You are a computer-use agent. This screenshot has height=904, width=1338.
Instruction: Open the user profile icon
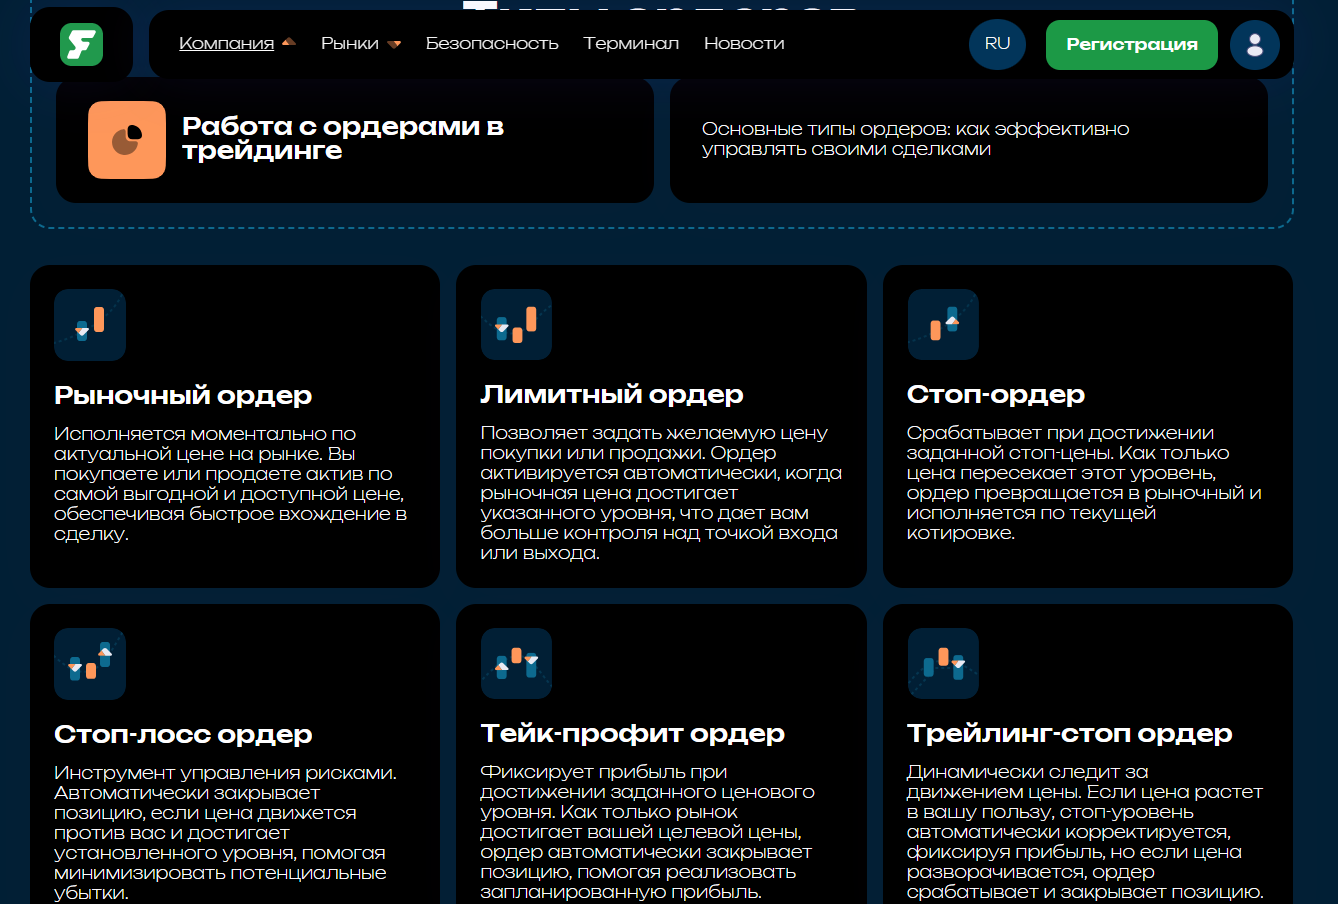coord(1255,44)
